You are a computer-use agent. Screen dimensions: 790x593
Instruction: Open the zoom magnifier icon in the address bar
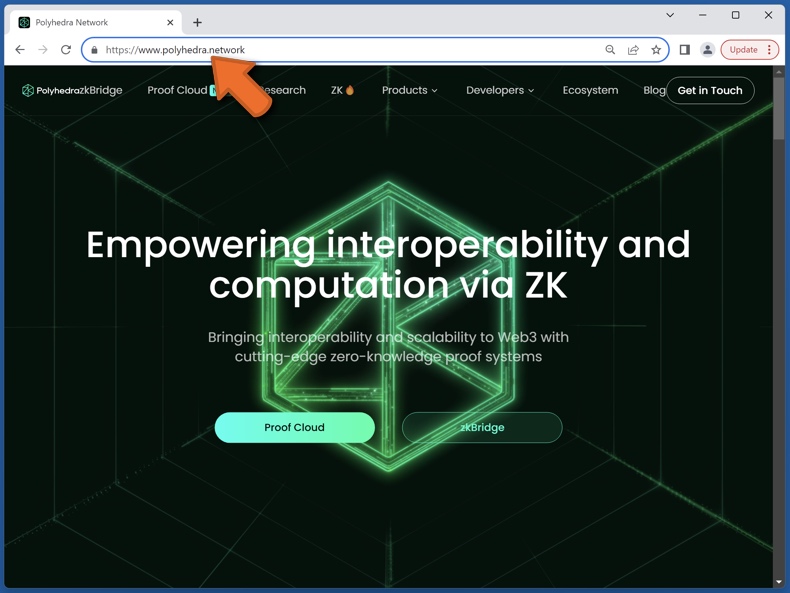610,49
